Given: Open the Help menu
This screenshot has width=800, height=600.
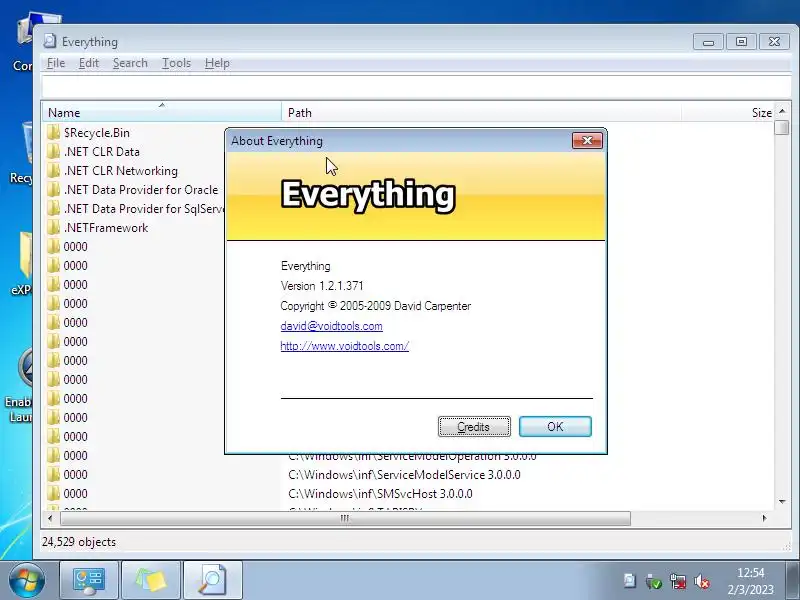Looking at the screenshot, I should click(x=217, y=63).
